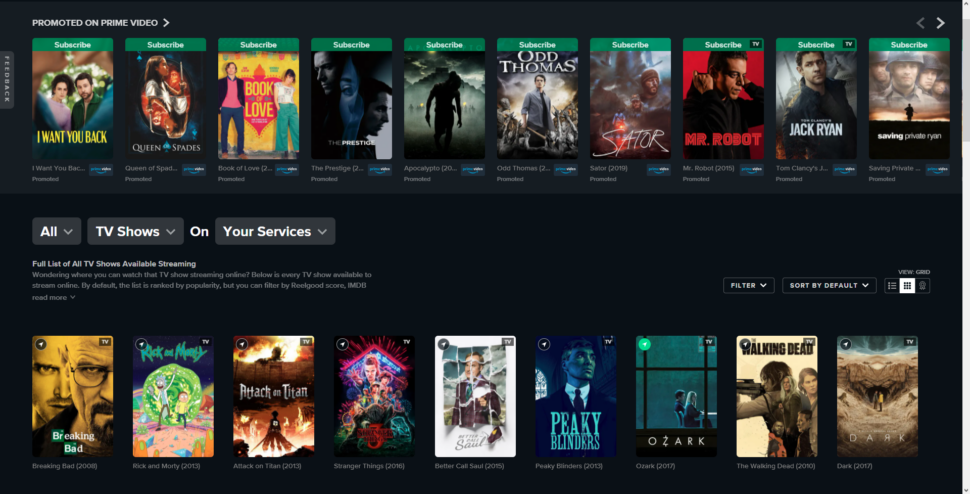970x494 pixels.
Task: Toggle tracking icon on Dark poster
Action: pyautogui.click(x=846, y=344)
